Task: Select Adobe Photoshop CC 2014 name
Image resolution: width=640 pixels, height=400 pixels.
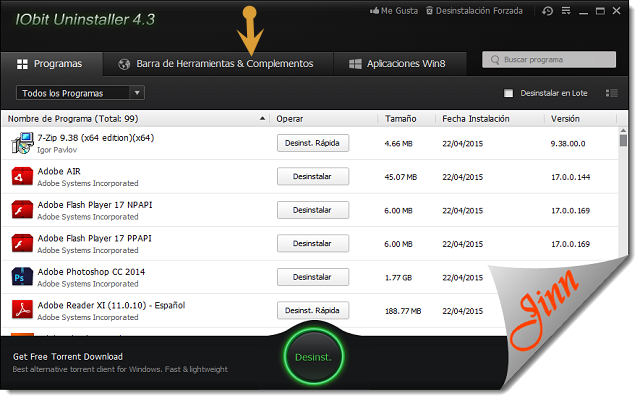Action: 91,271
